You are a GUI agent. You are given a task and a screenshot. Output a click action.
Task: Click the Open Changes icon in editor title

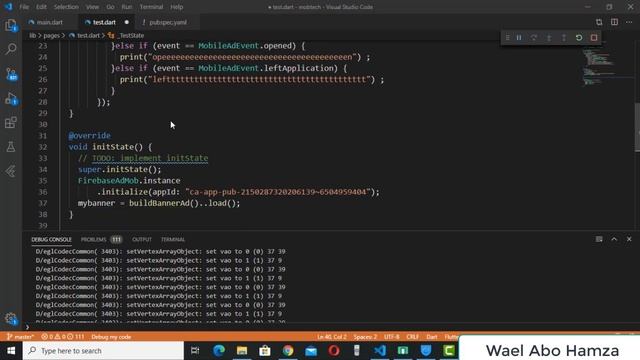(599, 22)
